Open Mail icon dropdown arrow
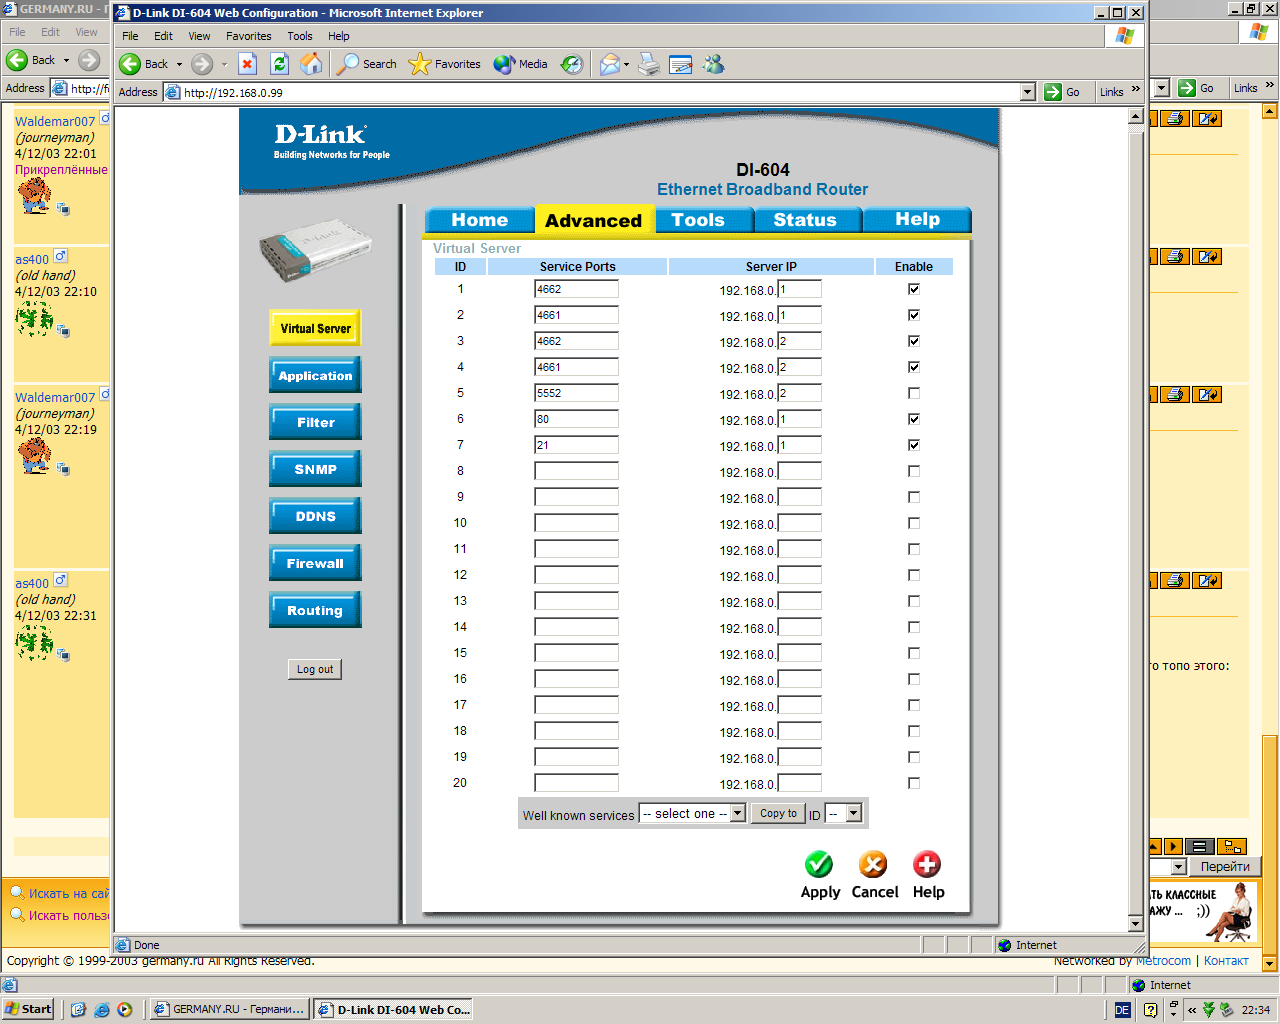The height and width of the screenshot is (1024, 1280). 626,64
